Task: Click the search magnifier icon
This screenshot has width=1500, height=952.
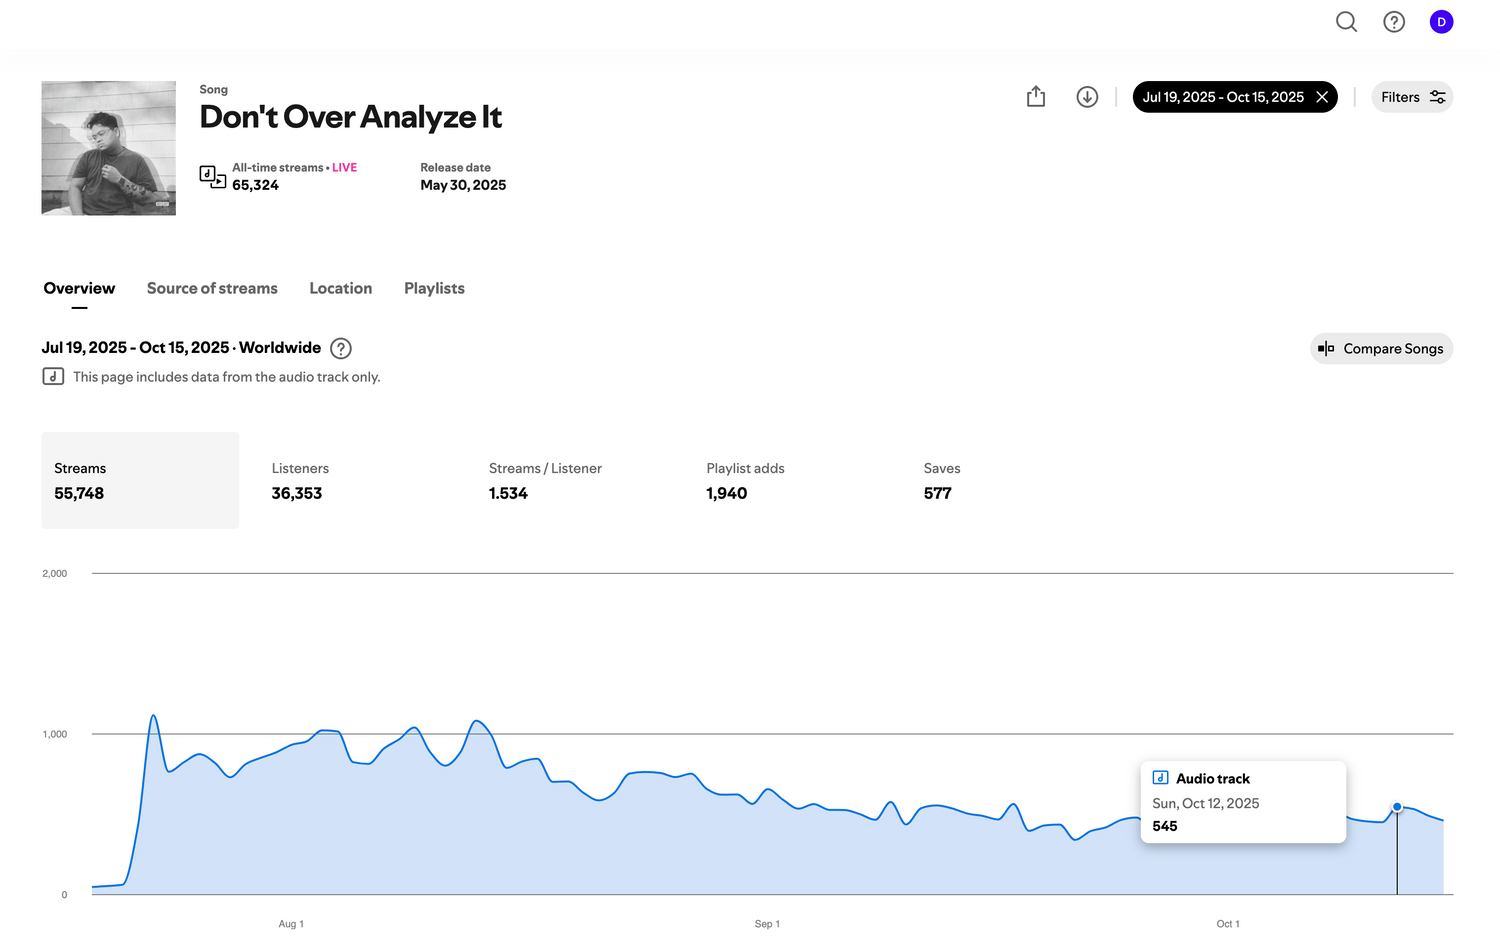Action: [x=1346, y=22]
